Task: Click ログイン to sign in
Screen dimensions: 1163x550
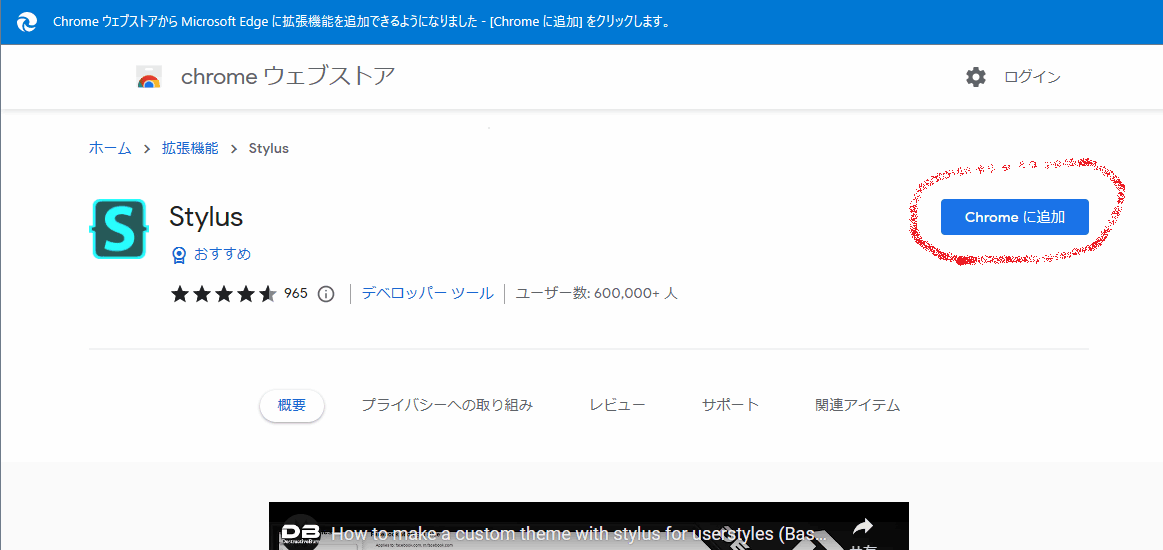Action: click(1032, 77)
